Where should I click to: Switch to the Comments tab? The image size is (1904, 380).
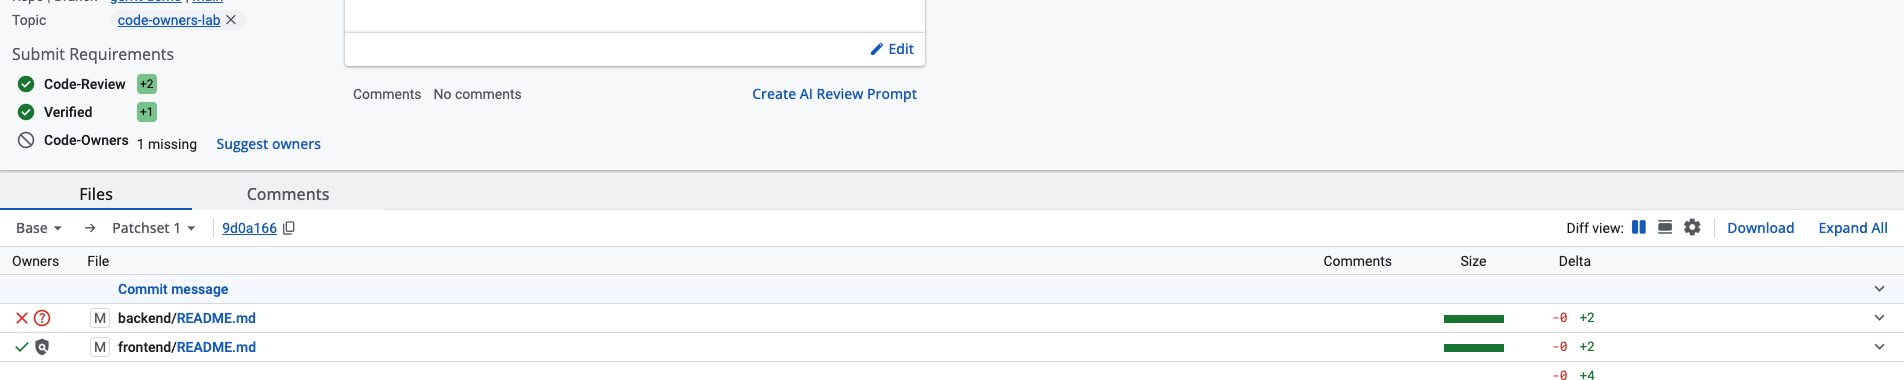[x=288, y=194]
